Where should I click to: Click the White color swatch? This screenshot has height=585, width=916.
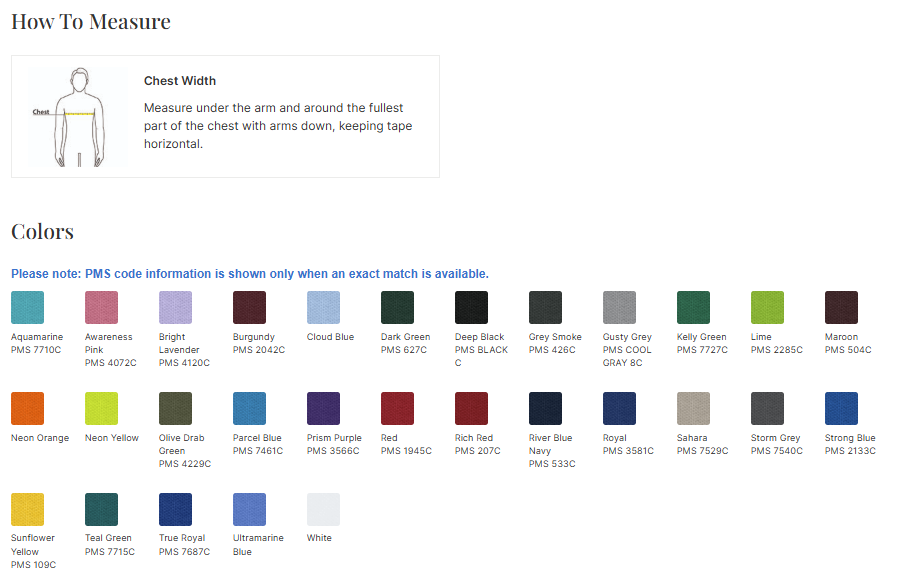[x=323, y=509]
